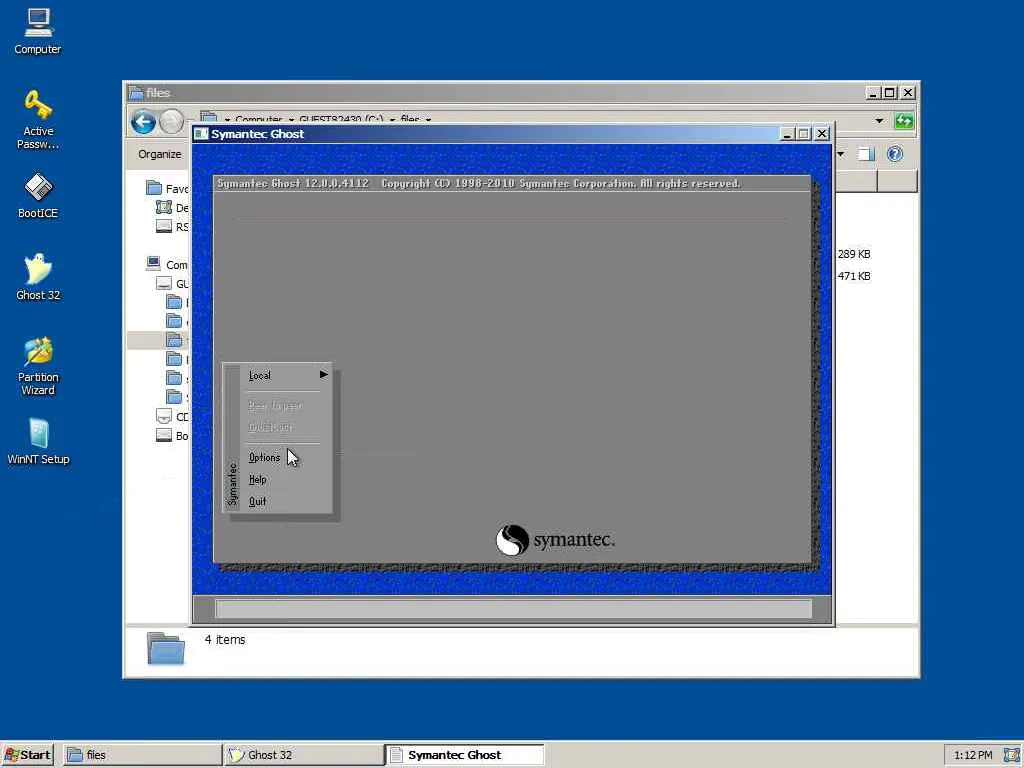Select the highlighted folder in navigation tree
Screen dimensions: 1024x768
(x=159, y=340)
